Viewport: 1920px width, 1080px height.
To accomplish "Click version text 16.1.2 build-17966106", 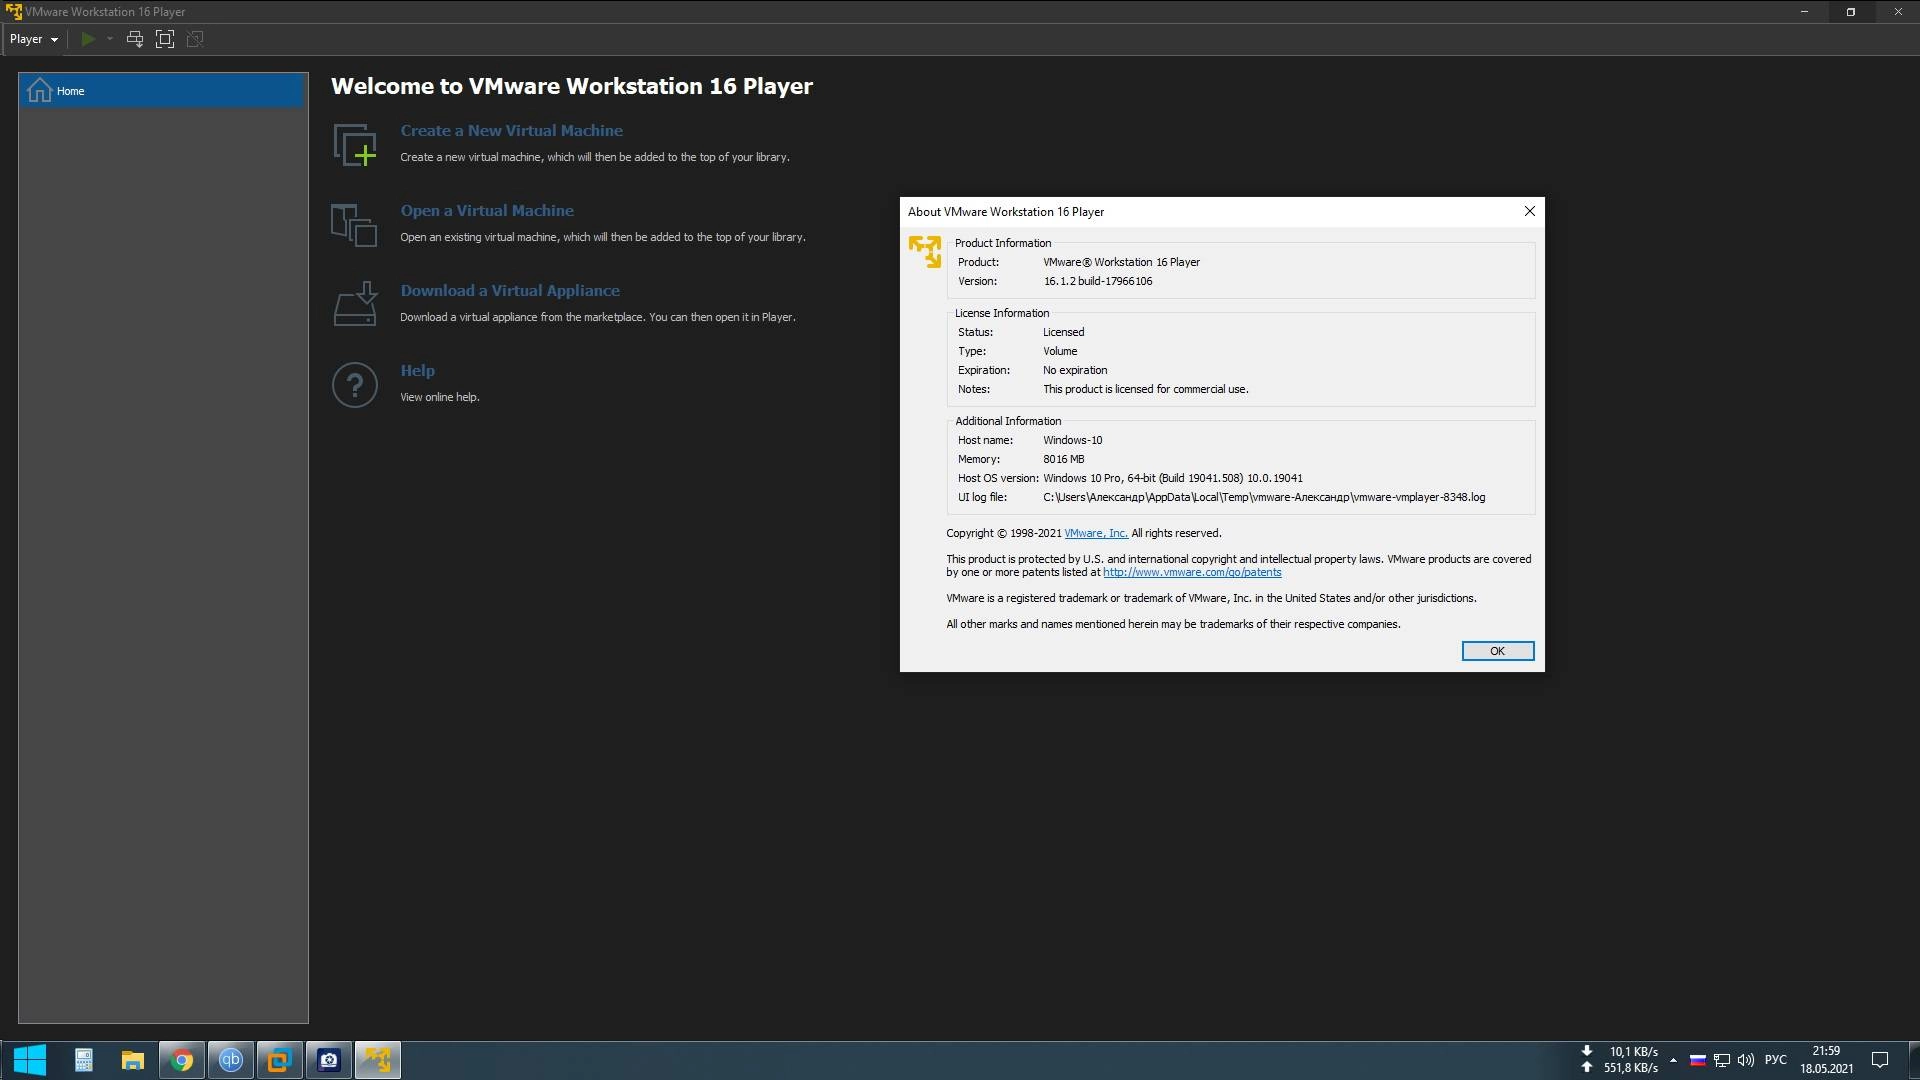I will pyautogui.click(x=1098, y=281).
